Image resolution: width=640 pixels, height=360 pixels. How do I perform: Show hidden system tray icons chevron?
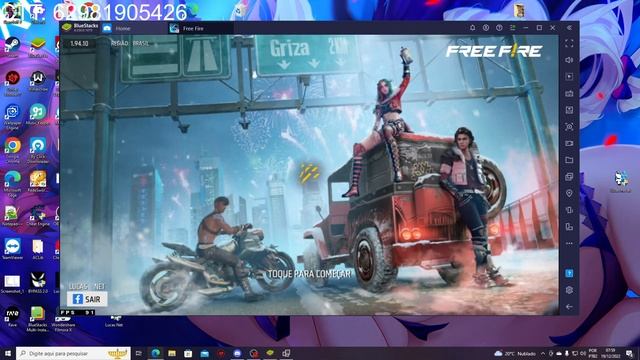(543, 353)
